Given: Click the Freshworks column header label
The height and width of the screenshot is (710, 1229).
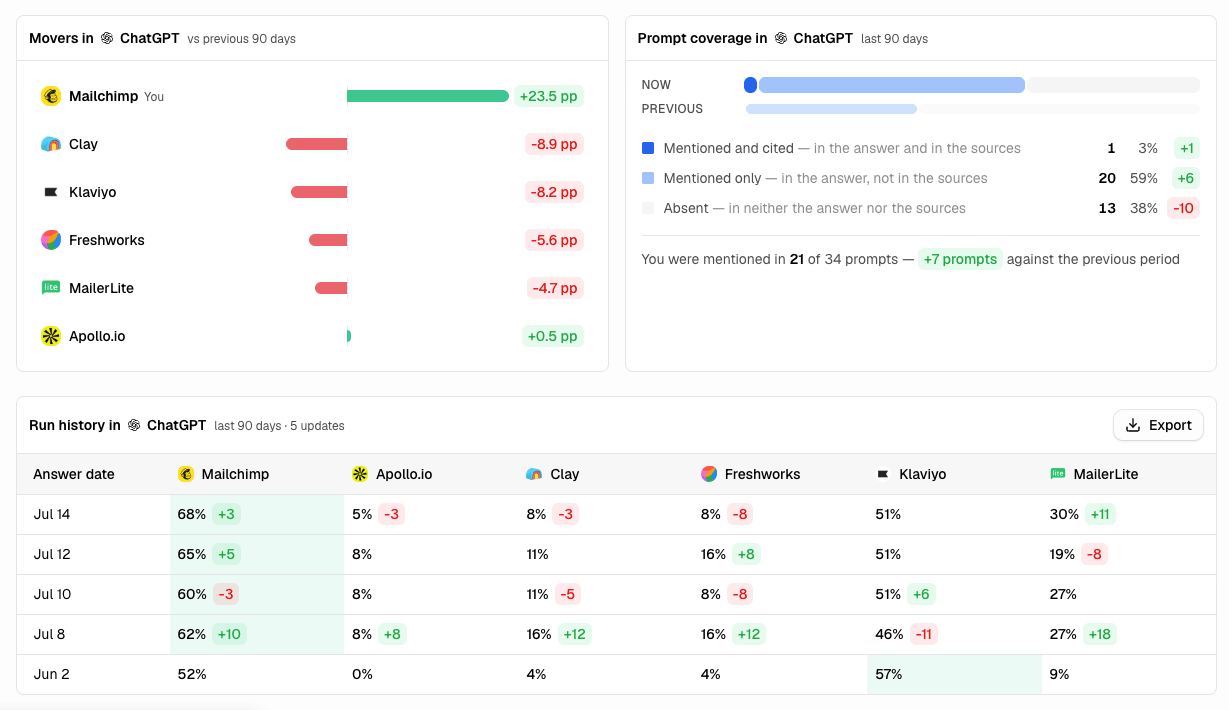Looking at the screenshot, I should pos(762,474).
